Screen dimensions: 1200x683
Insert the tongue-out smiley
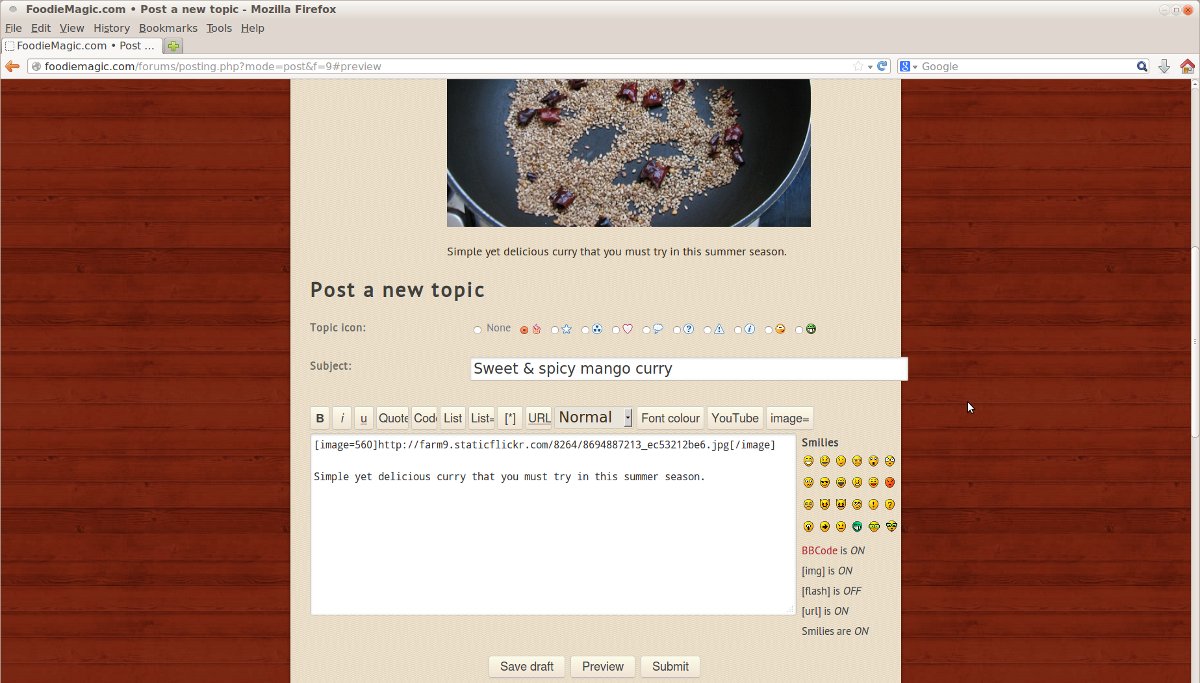click(x=873, y=482)
